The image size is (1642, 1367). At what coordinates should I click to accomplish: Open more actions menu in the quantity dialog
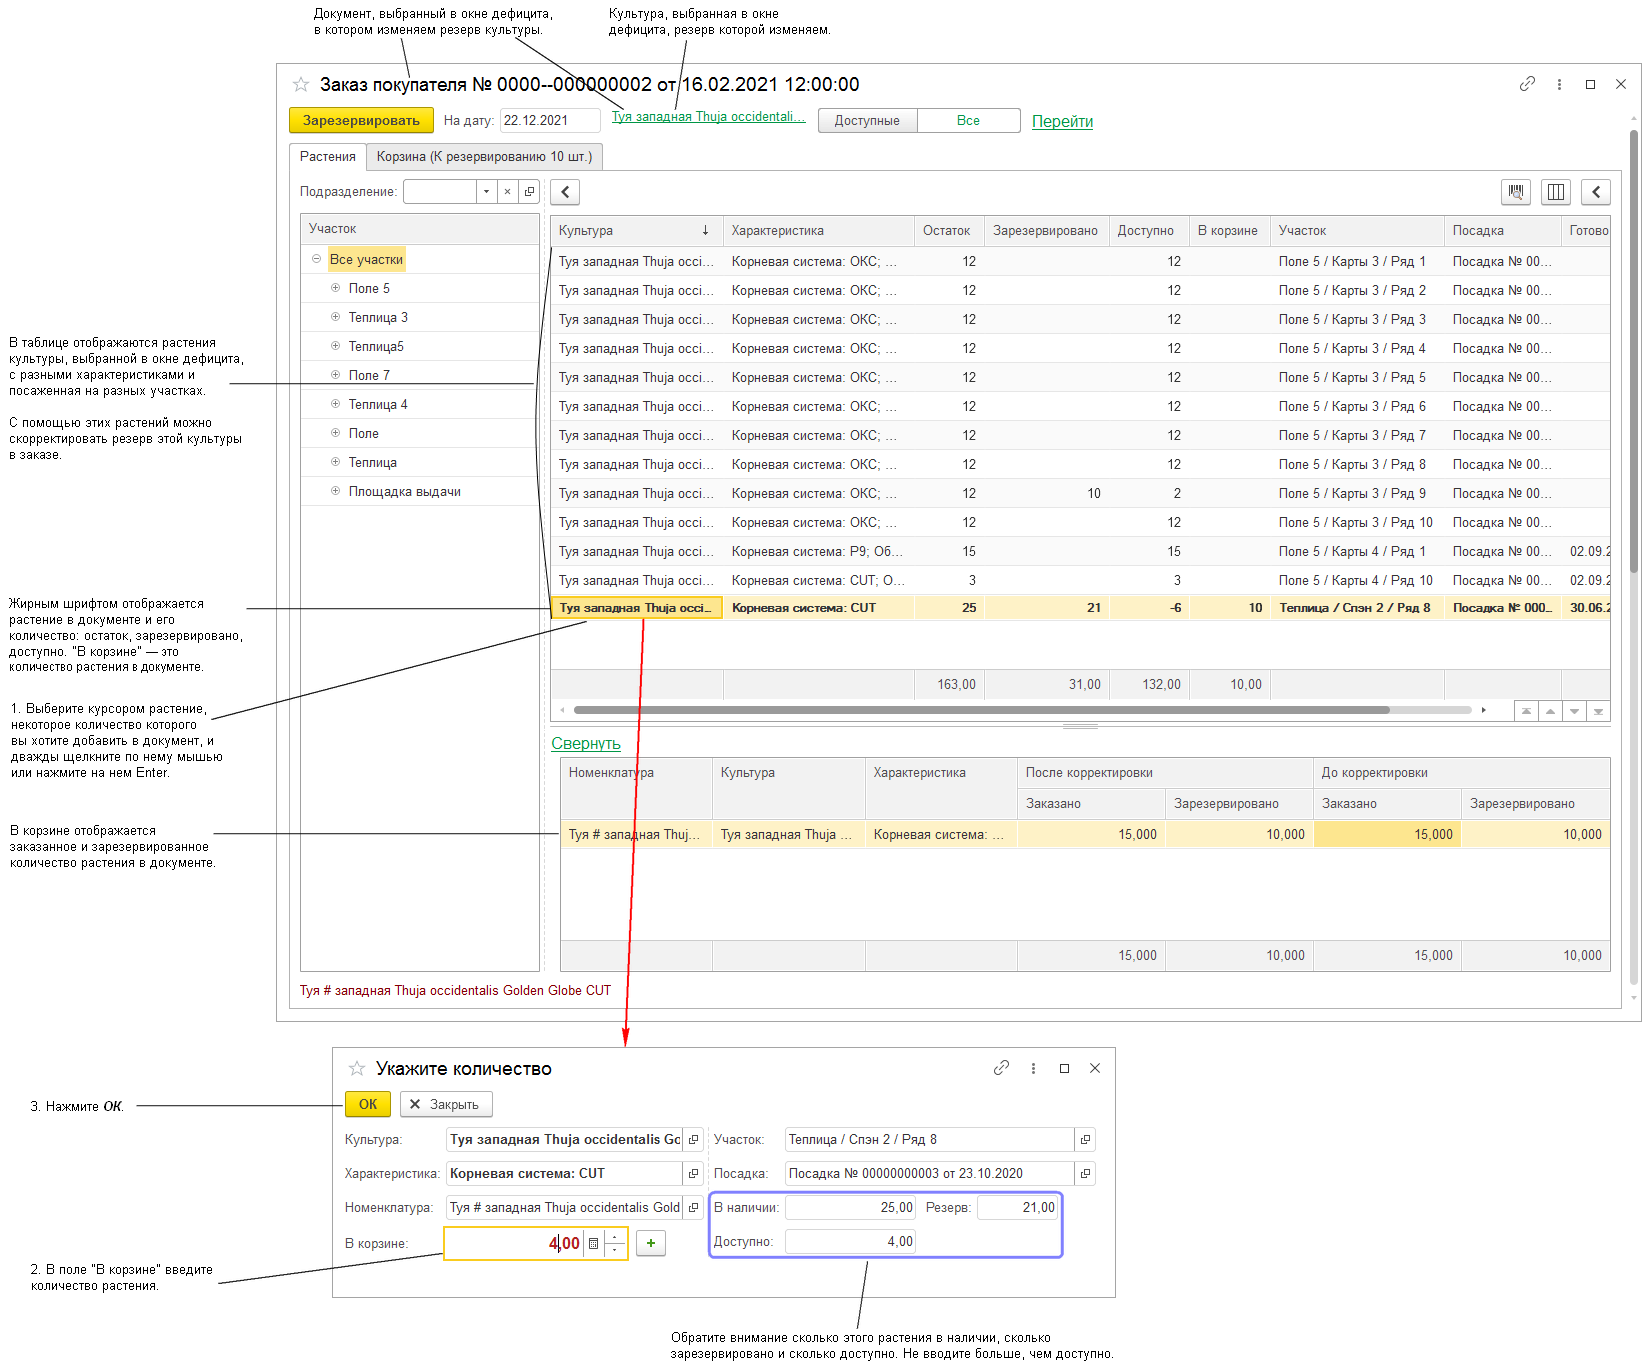point(1033,1069)
